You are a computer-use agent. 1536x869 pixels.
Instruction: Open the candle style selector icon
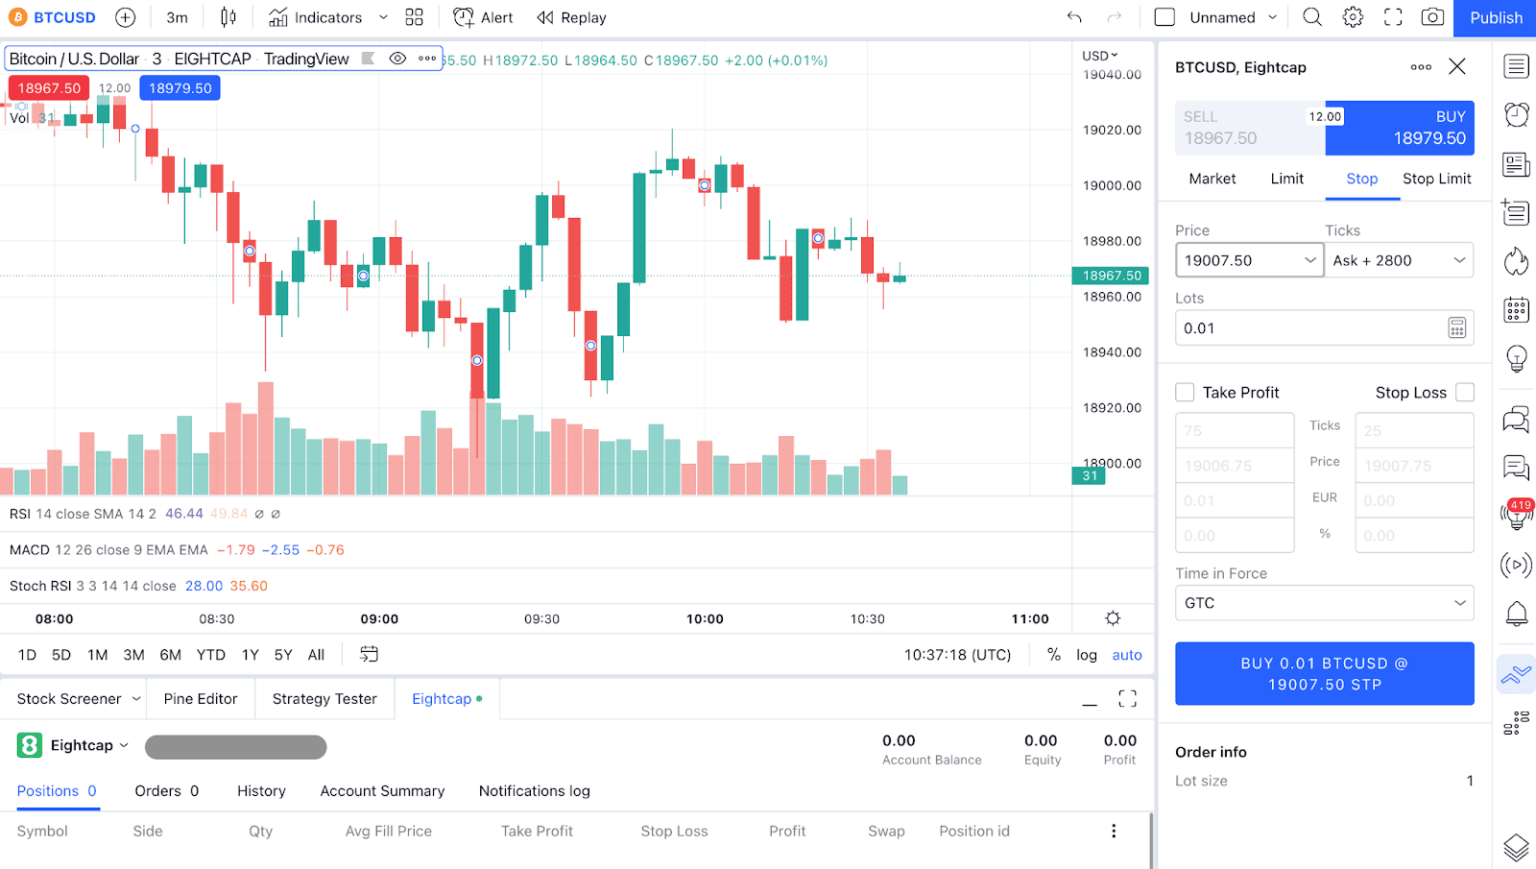point(228,17)
